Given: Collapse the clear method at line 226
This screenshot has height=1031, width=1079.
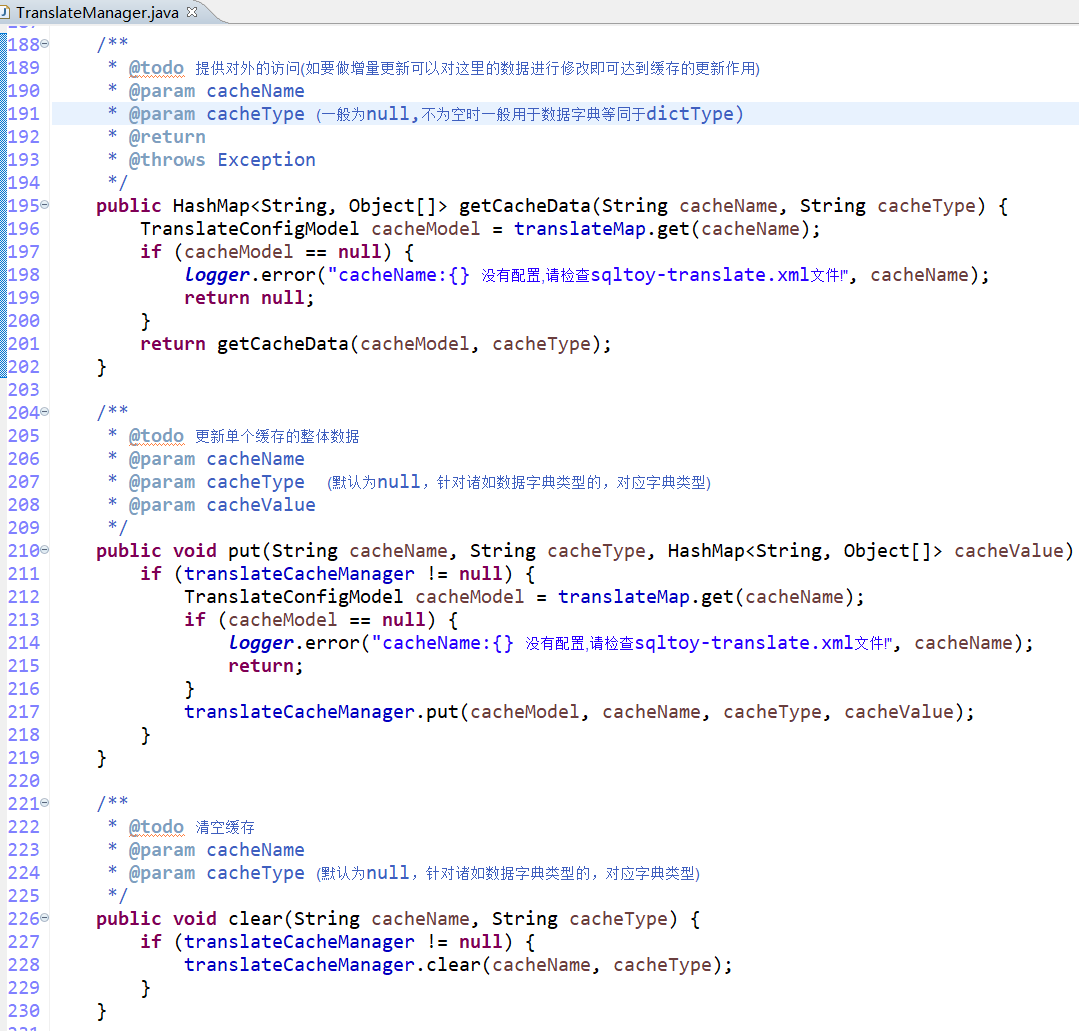Looking at the screenshot, I should pyautogui.click(x=45, y=917).
